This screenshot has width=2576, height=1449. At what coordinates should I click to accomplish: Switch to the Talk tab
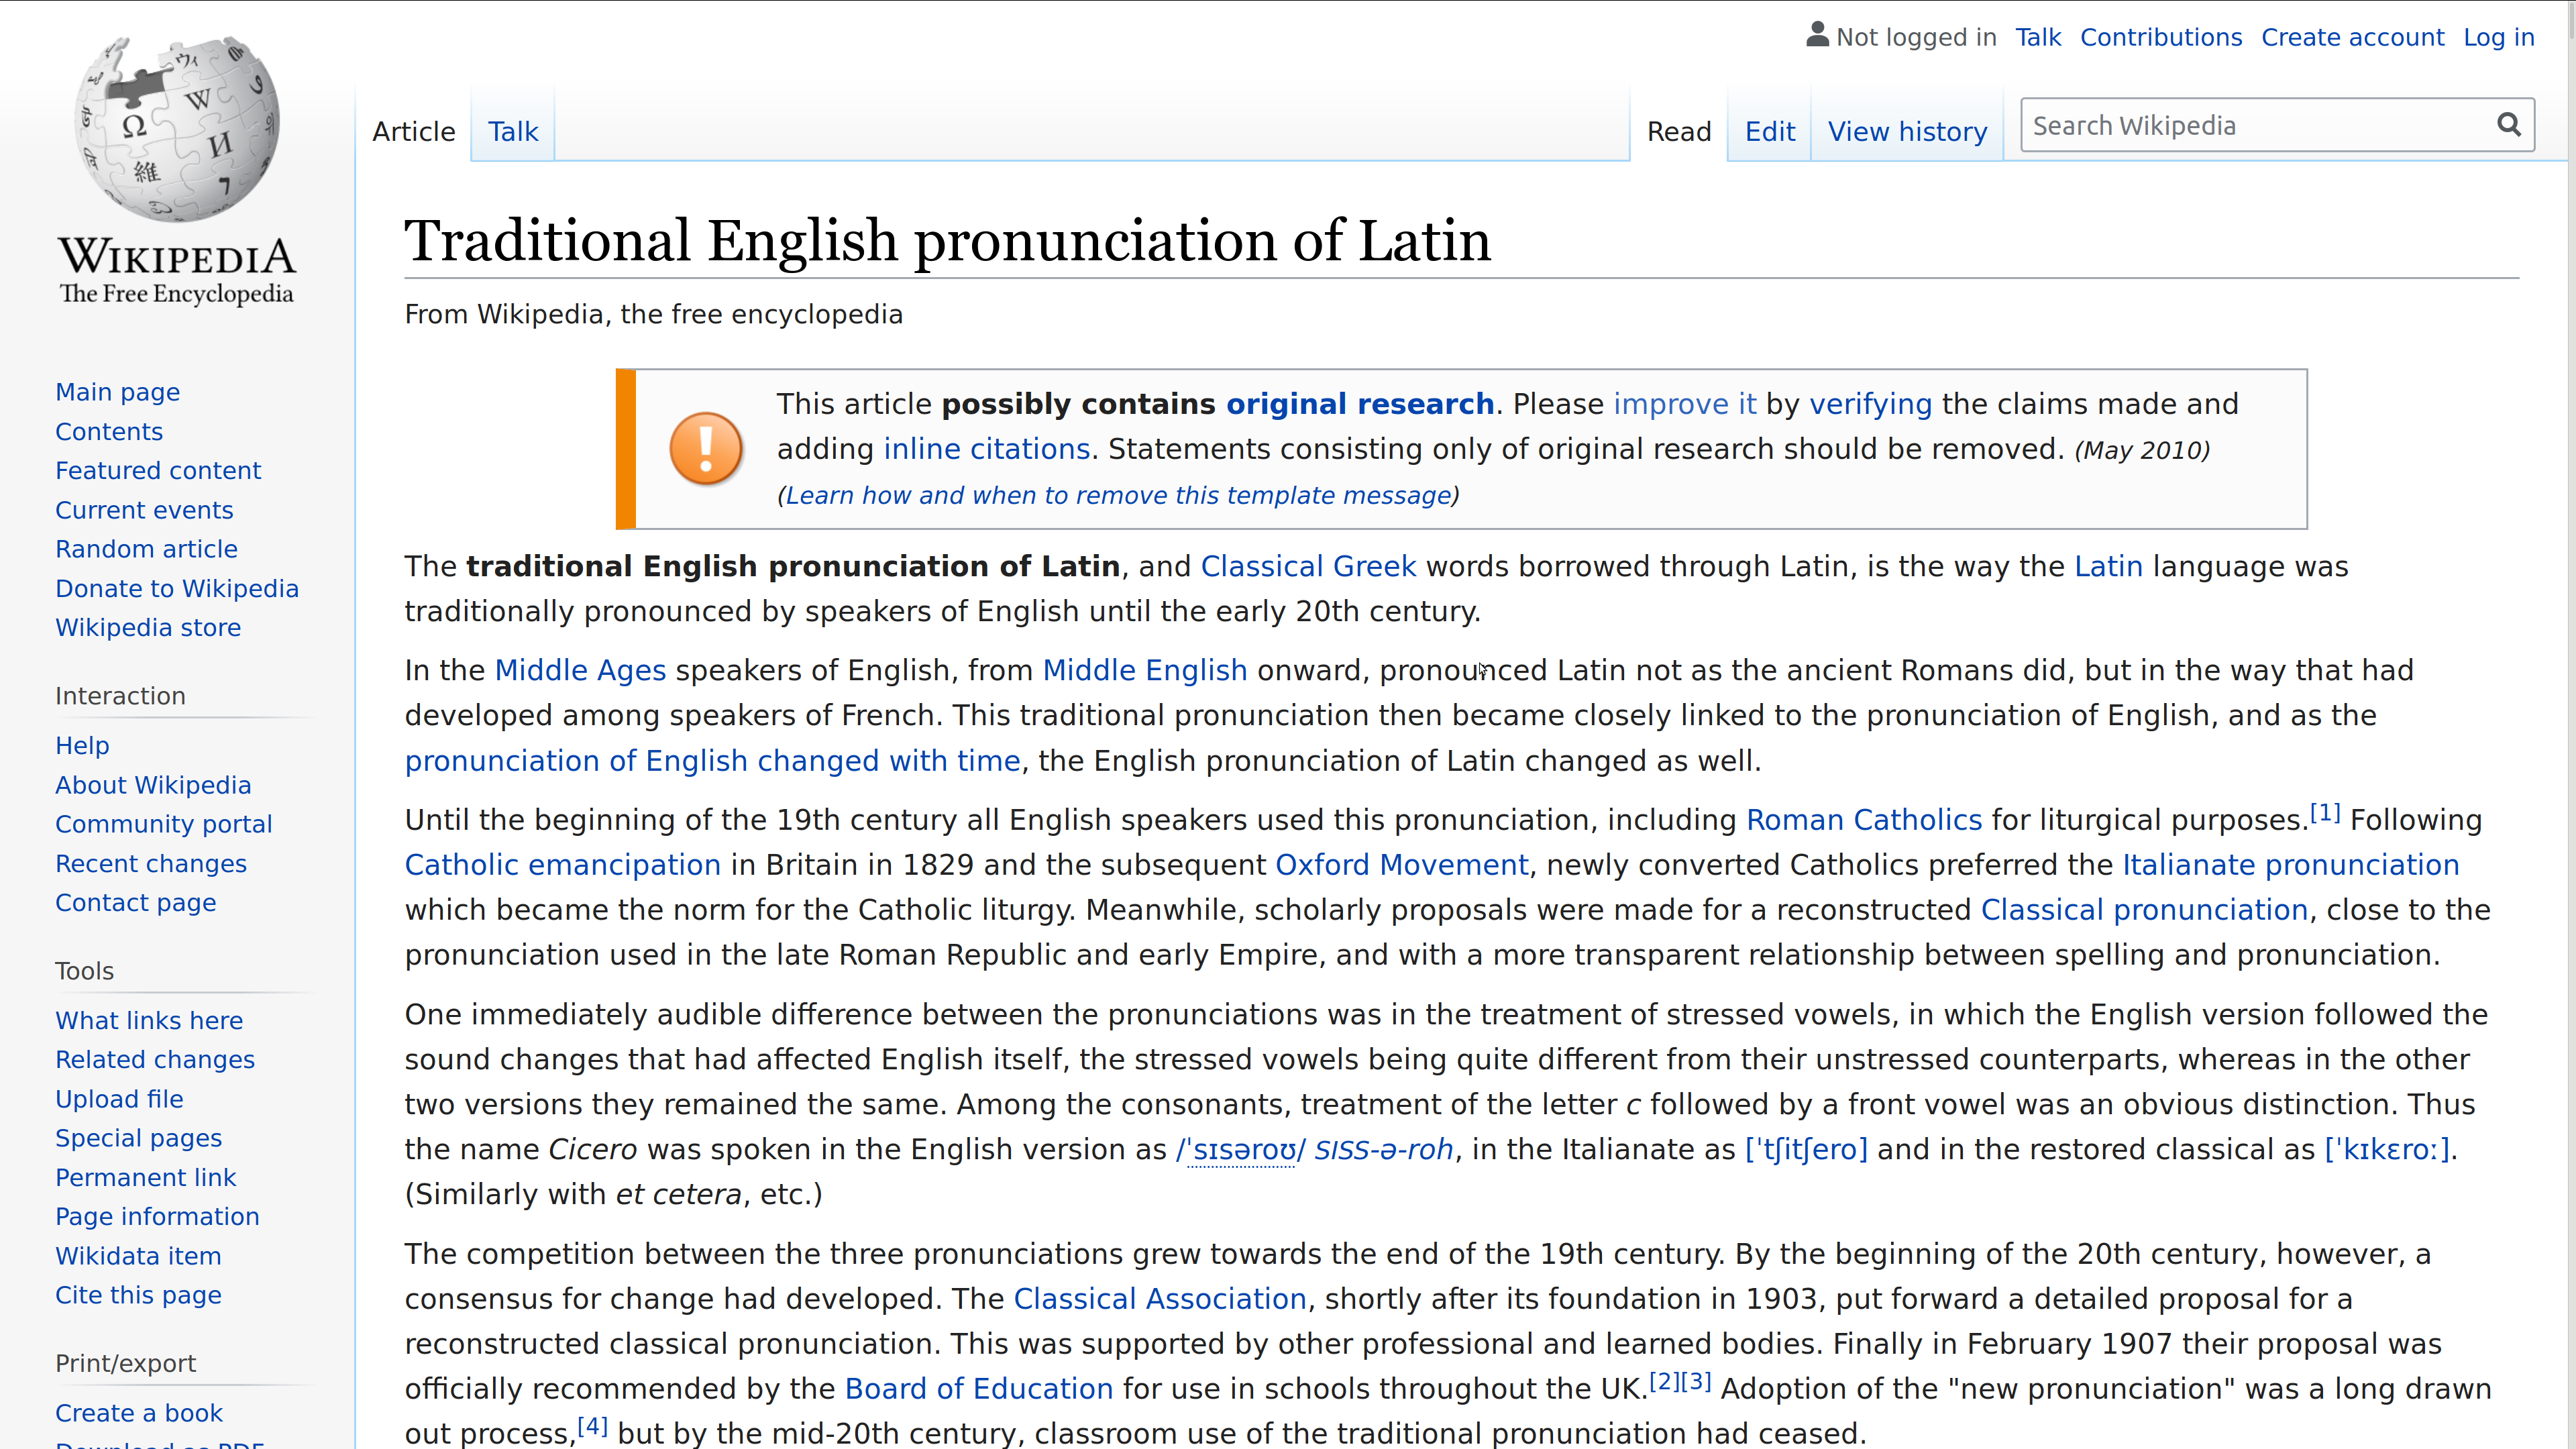[513, 131]
